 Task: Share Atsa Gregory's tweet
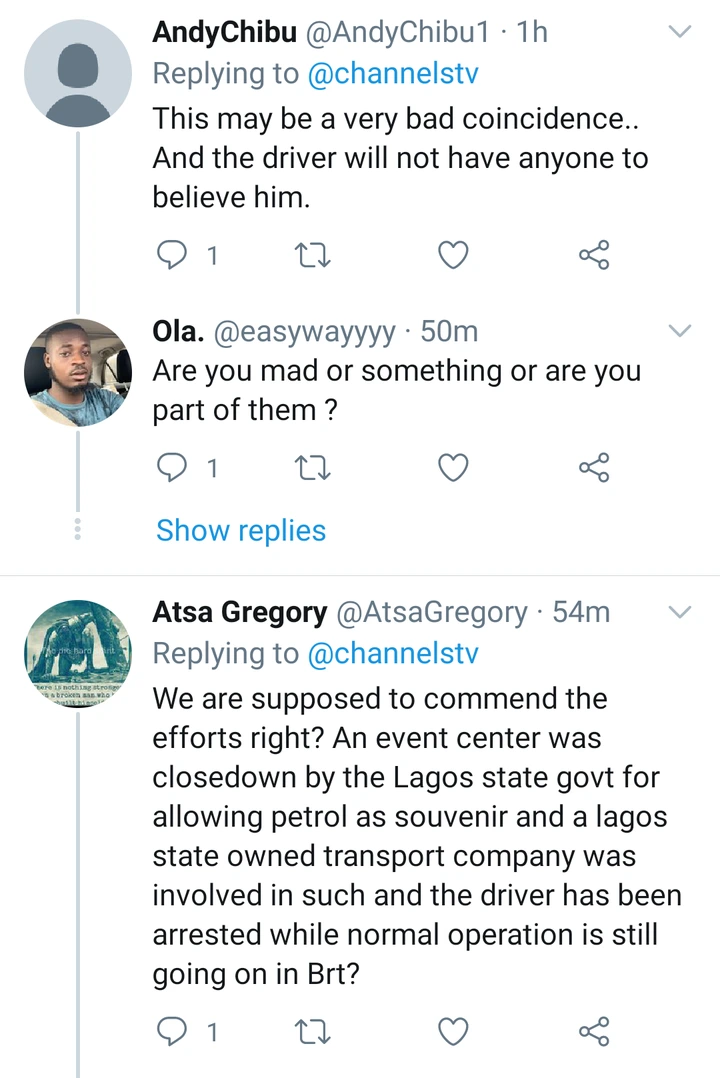click(x=594, y=1031)
